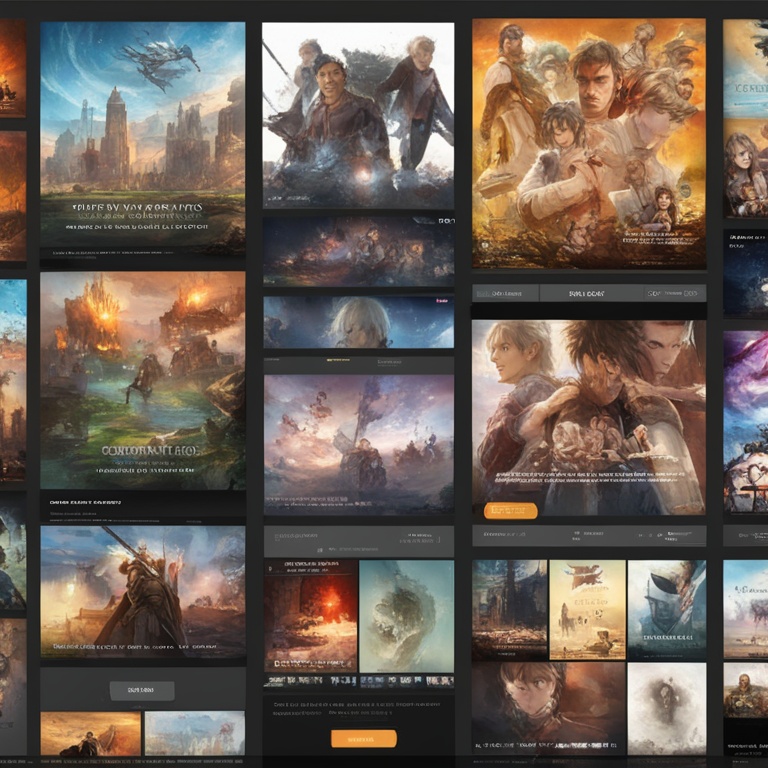Open the purple swirl artwork at the right edge
The width and height of the screenshot is (768, 768).
(745, 421)
